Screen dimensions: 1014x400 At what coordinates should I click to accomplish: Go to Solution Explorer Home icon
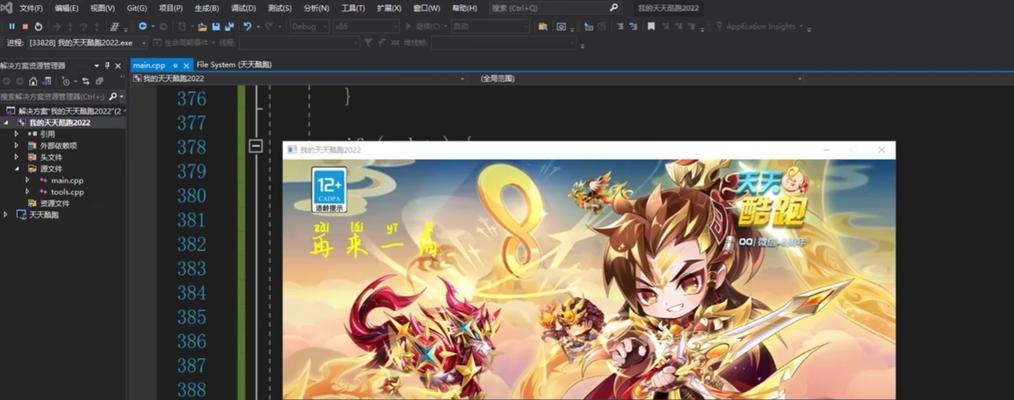click(33, 81)
